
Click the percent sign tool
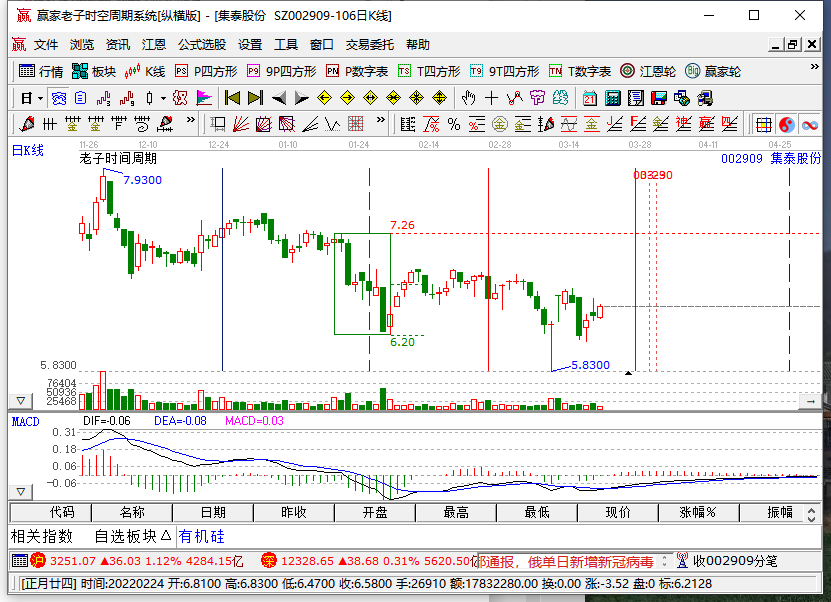454,125
